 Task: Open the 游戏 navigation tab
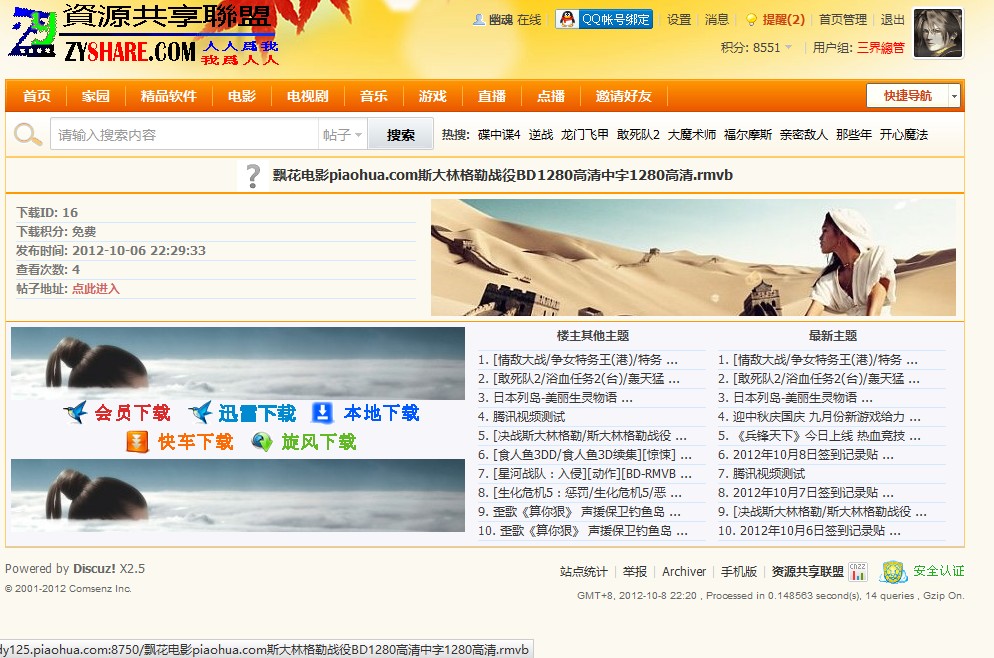pos(432,96)
